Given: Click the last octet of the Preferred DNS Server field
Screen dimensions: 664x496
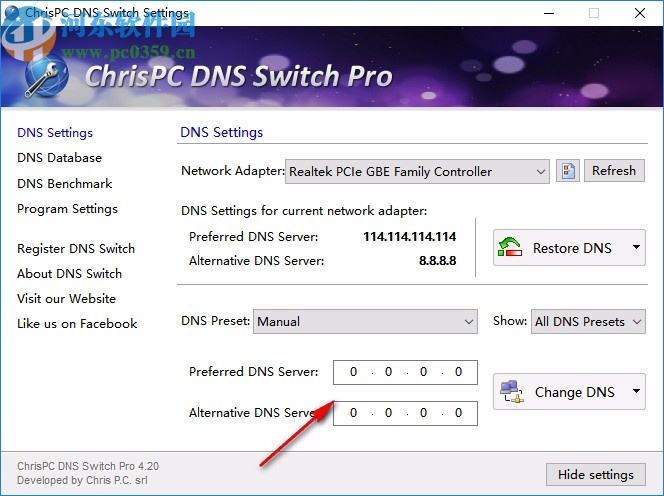Looking at the screenshot, I should [458, 372].
